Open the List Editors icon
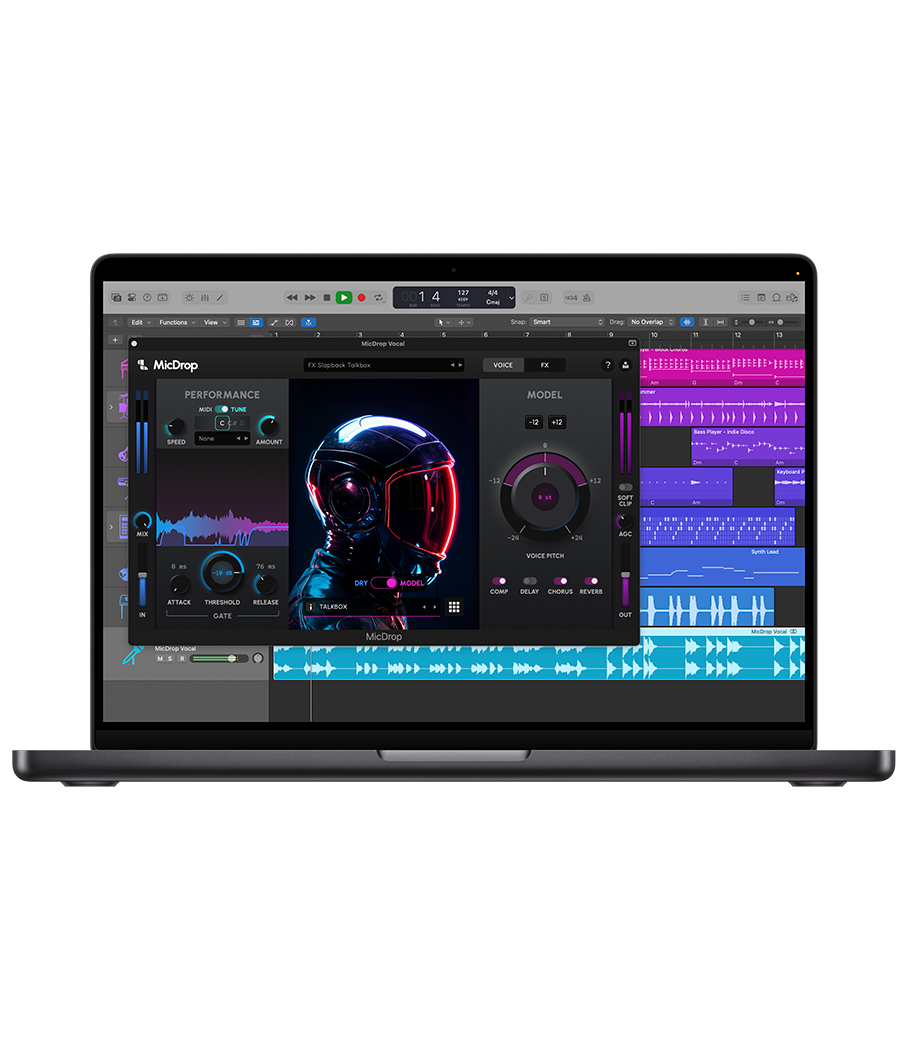Image resolution: width=908 pixels, height=1040 pixels. 746,298
